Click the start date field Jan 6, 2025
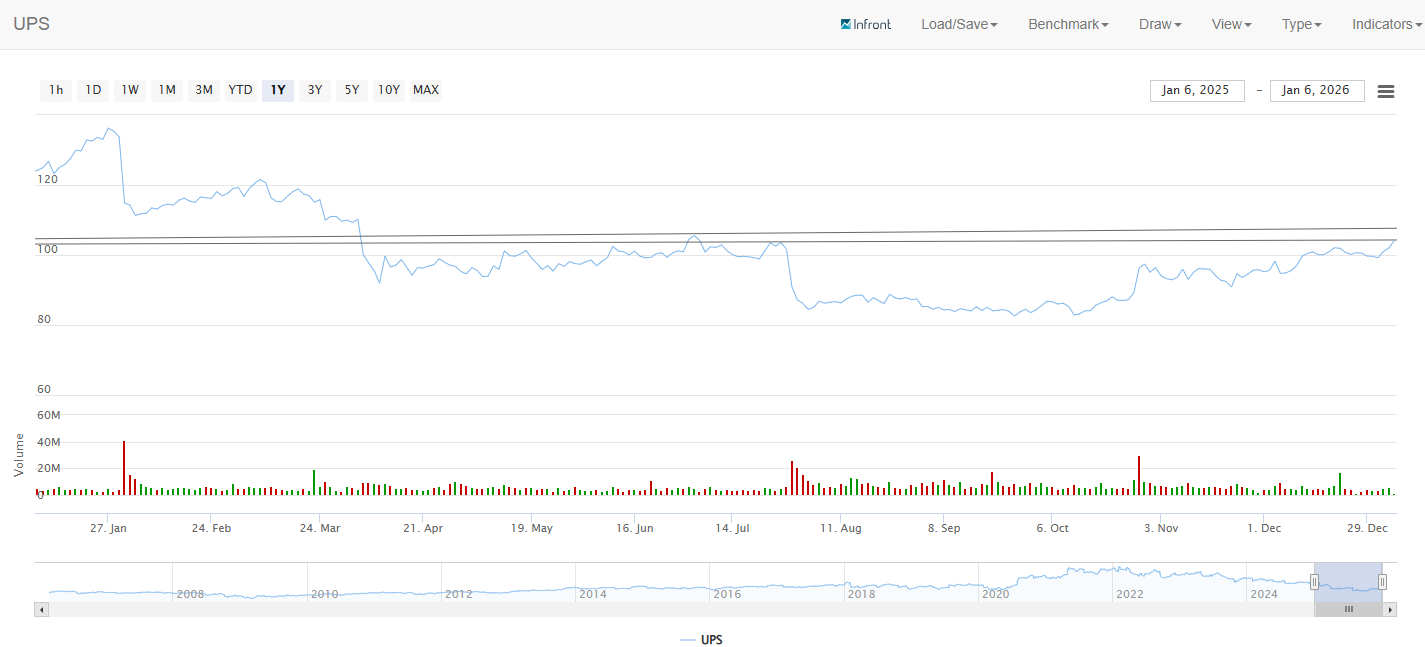Screen dimensions: 1425x647 coord(1197,90)
